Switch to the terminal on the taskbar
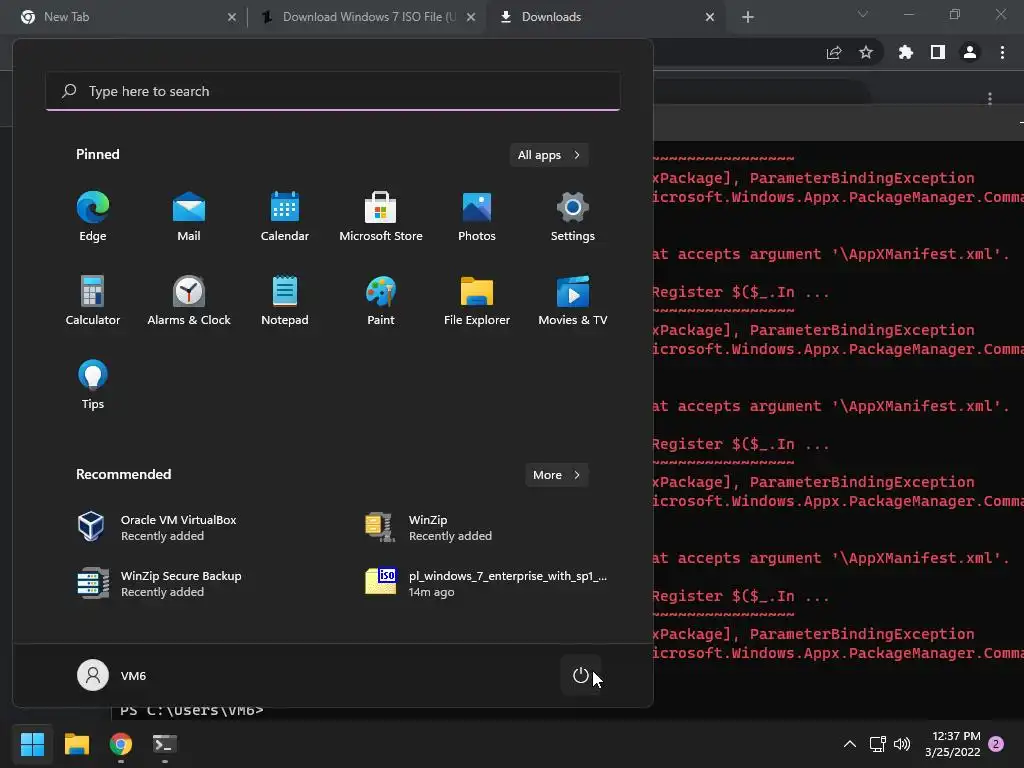Image resolution: width=1024 pixels, height=768 pixels. [x=165, y=744]
